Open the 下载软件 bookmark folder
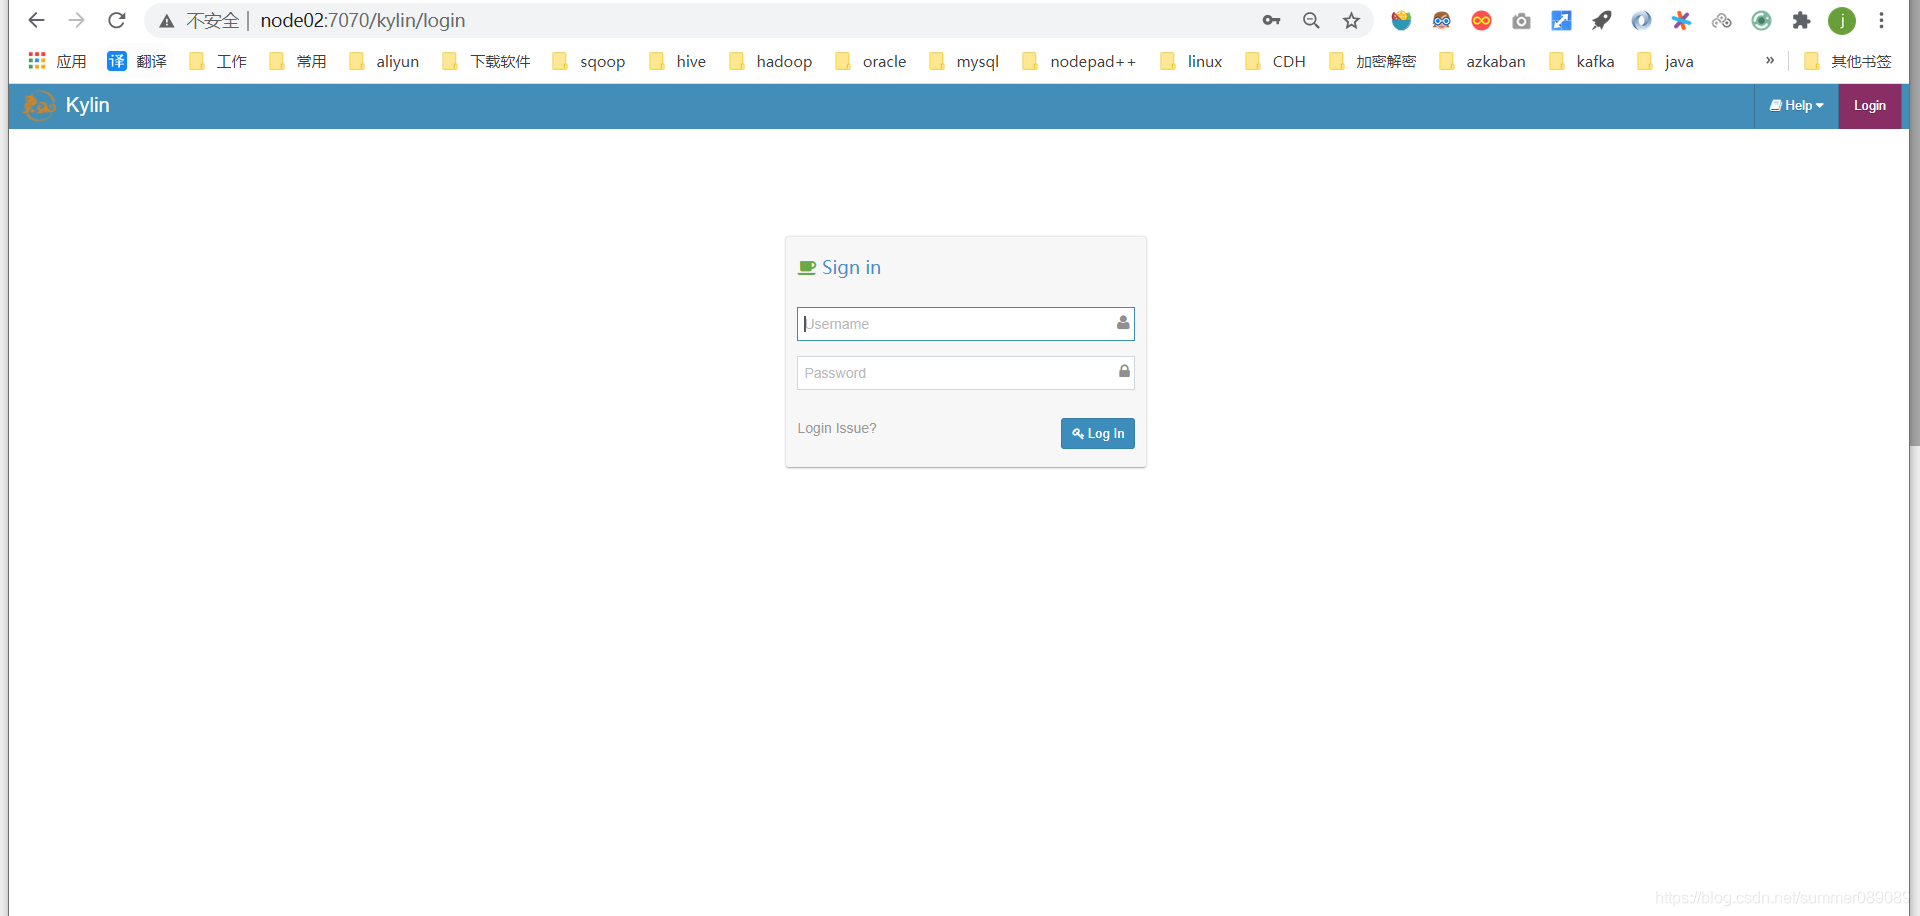Screen dimensions: 1920x916 [486, 61]
